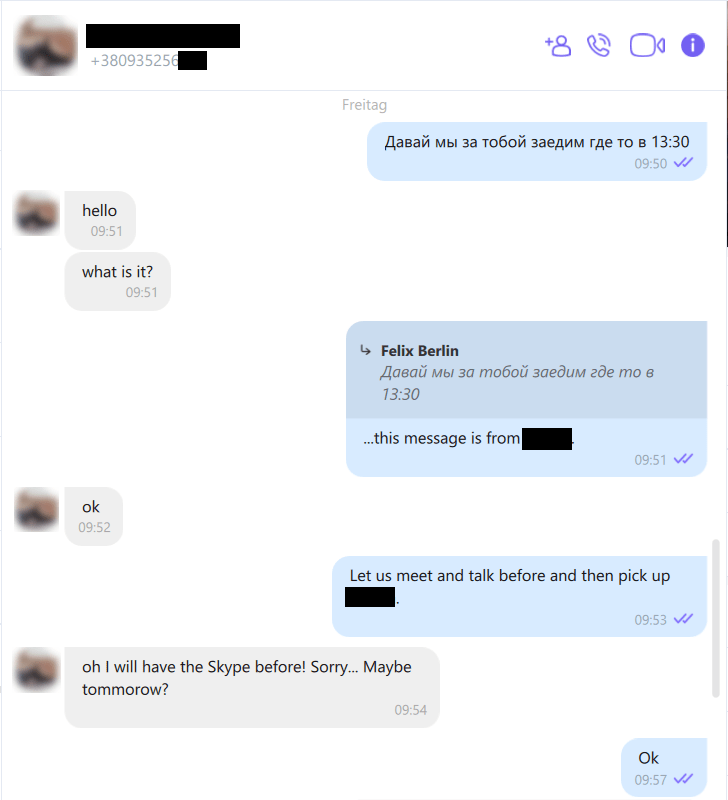Click the chat scrollbar handle
The width and height of the screenshot is (728, 800).
point(716,618)
